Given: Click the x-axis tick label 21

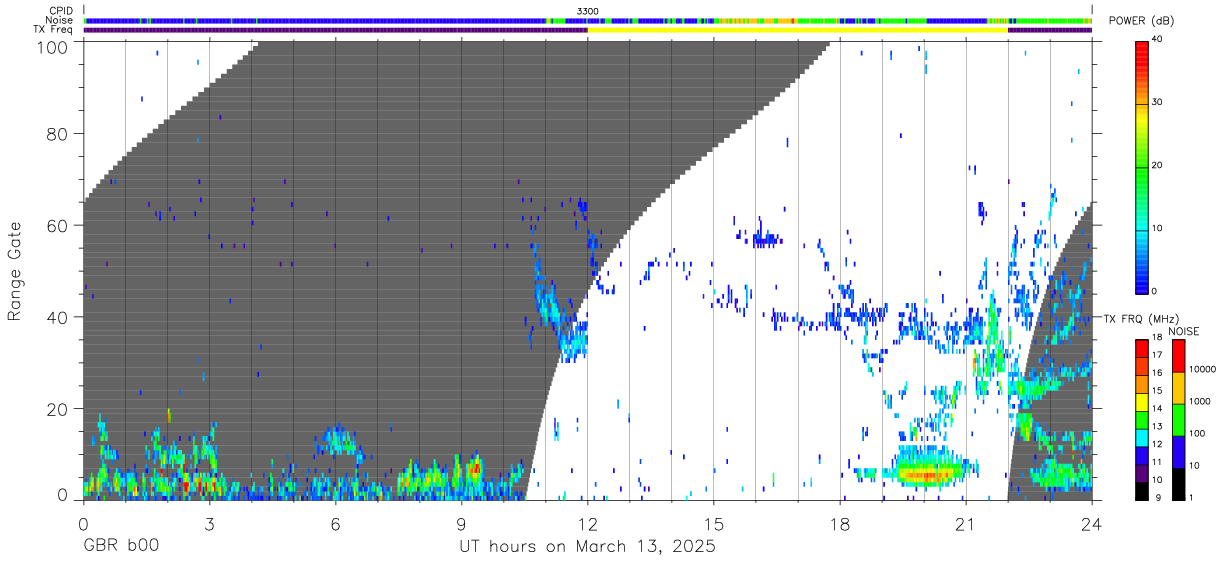Looking at the screenshot, I should (966, 524).
